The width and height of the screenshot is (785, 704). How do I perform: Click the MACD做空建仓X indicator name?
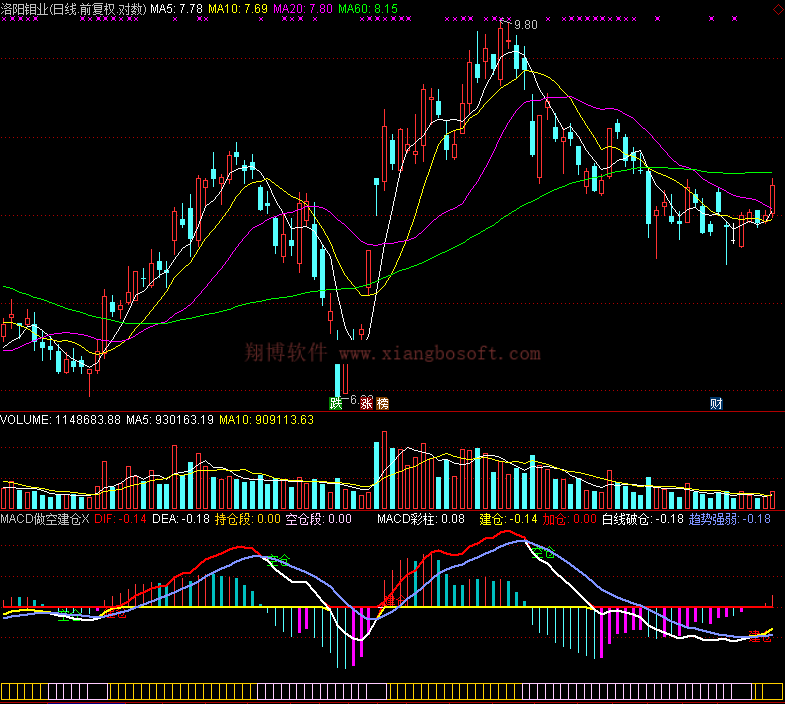(45, 519)
